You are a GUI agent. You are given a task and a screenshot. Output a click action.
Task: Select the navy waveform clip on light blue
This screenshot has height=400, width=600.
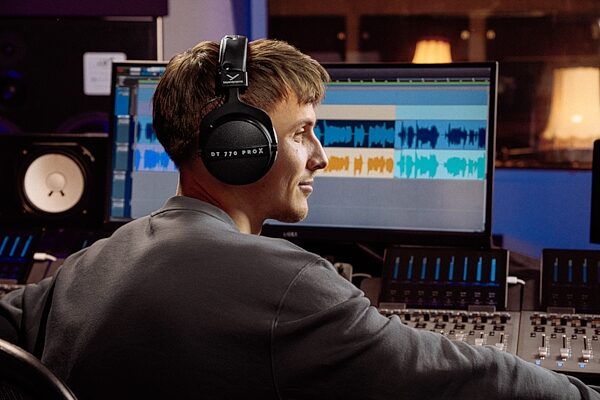pos(441,134)
